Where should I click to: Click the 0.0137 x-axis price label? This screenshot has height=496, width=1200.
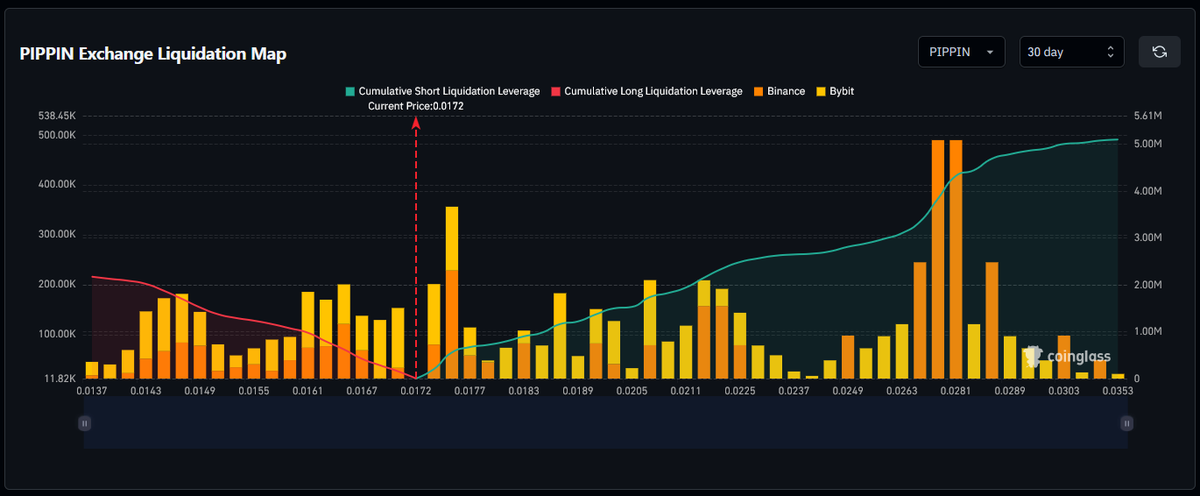(x=93, y=392)
